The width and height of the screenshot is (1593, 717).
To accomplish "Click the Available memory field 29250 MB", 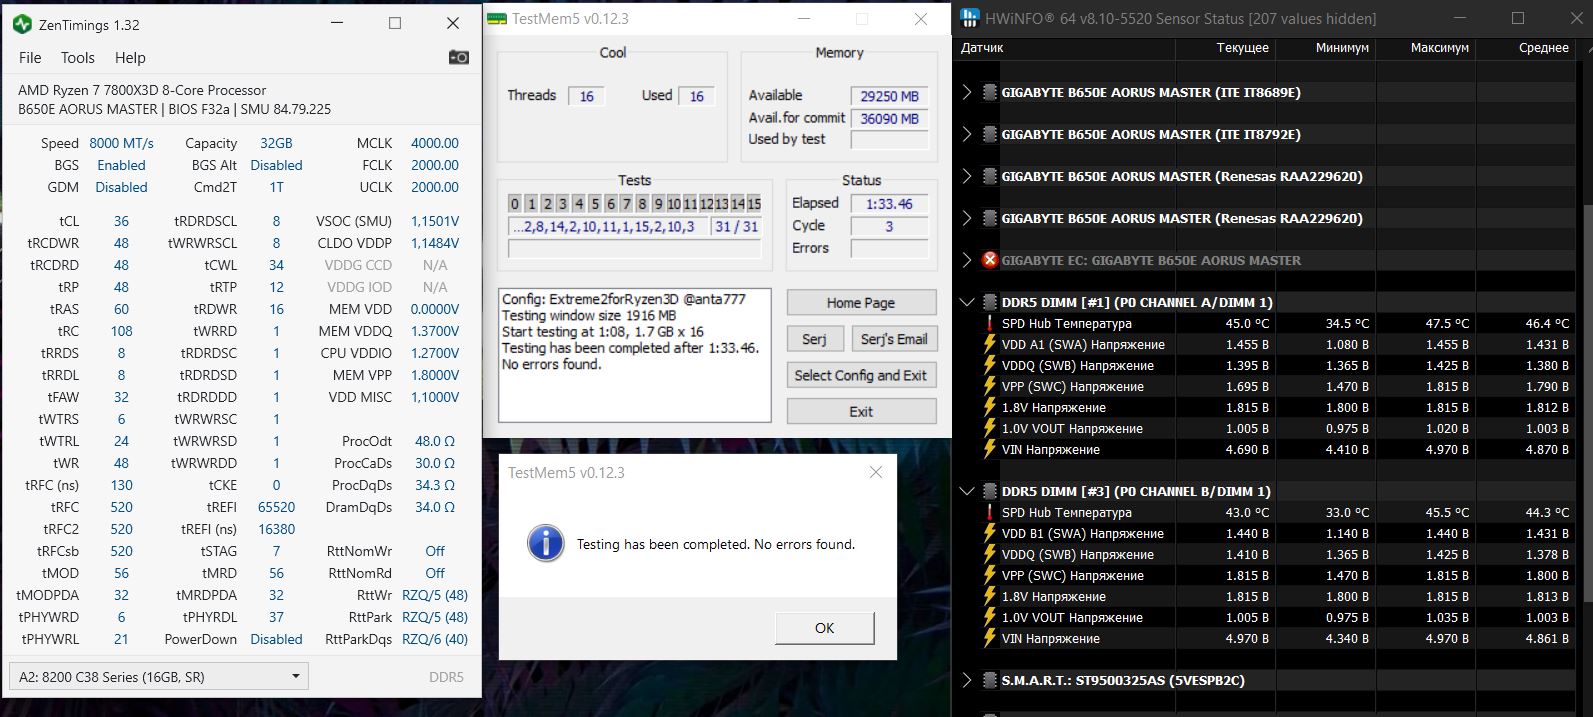I will coord(889,96).
